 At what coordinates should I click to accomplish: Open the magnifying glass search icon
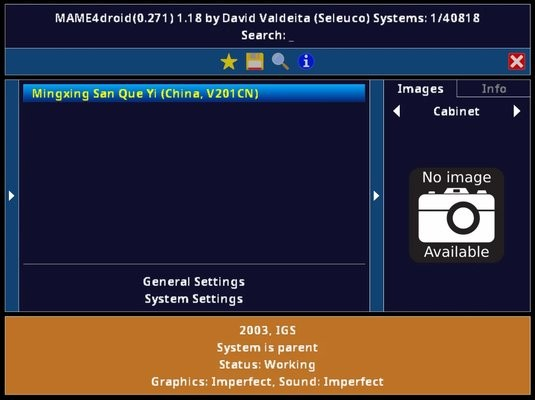pos(280,62)
